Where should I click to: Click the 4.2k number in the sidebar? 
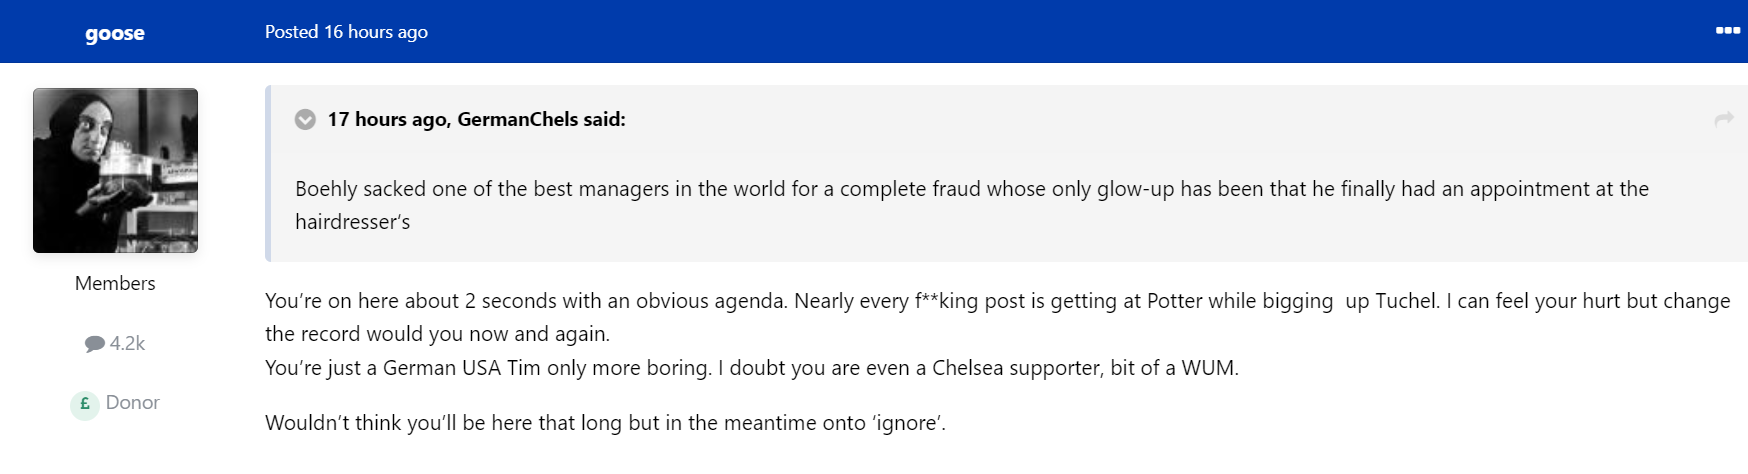(127, 343)
